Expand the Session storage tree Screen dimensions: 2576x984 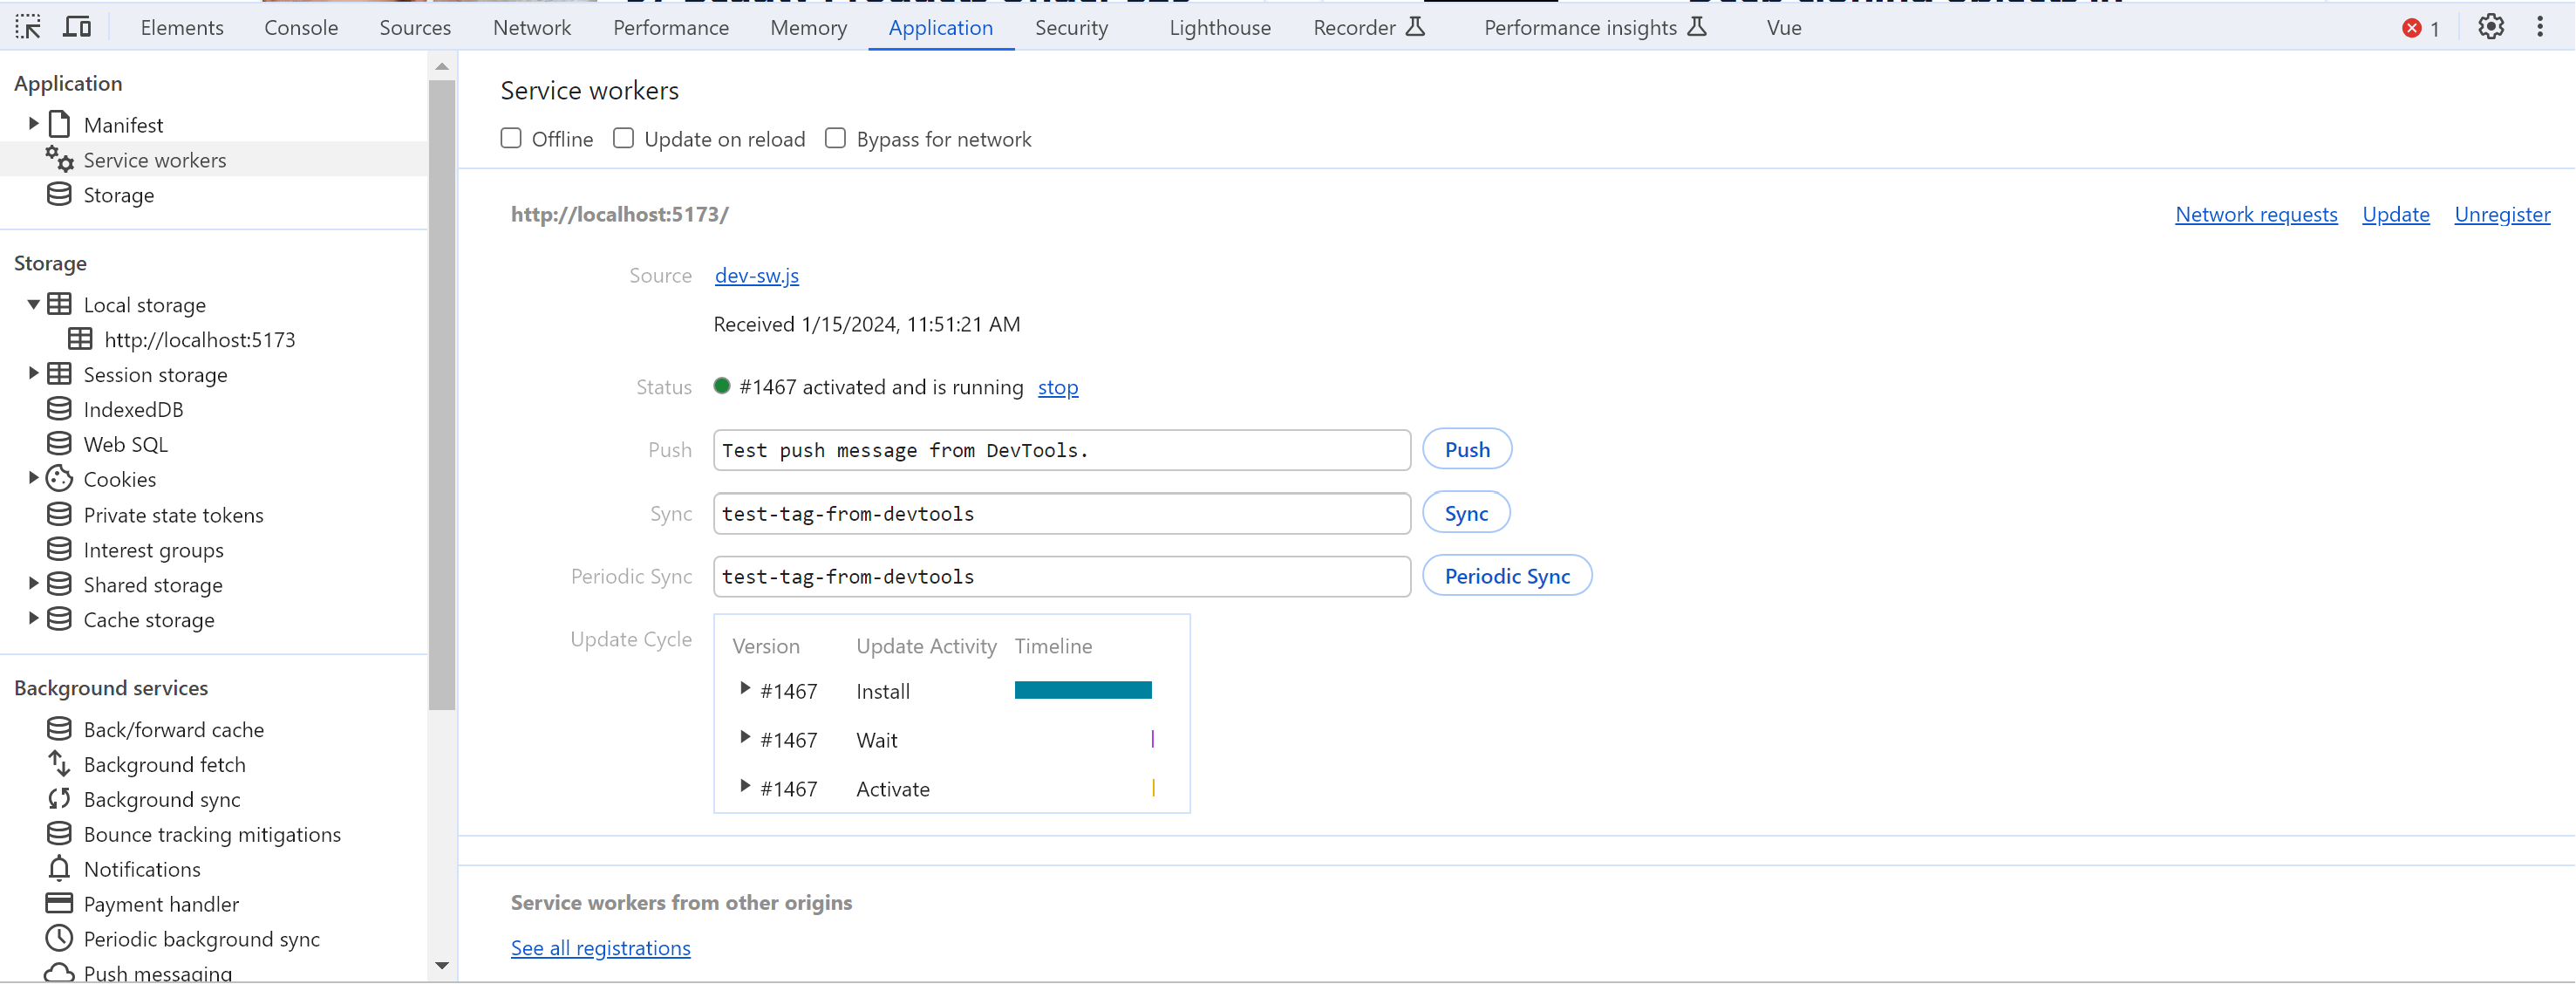[x=33, y=373]
